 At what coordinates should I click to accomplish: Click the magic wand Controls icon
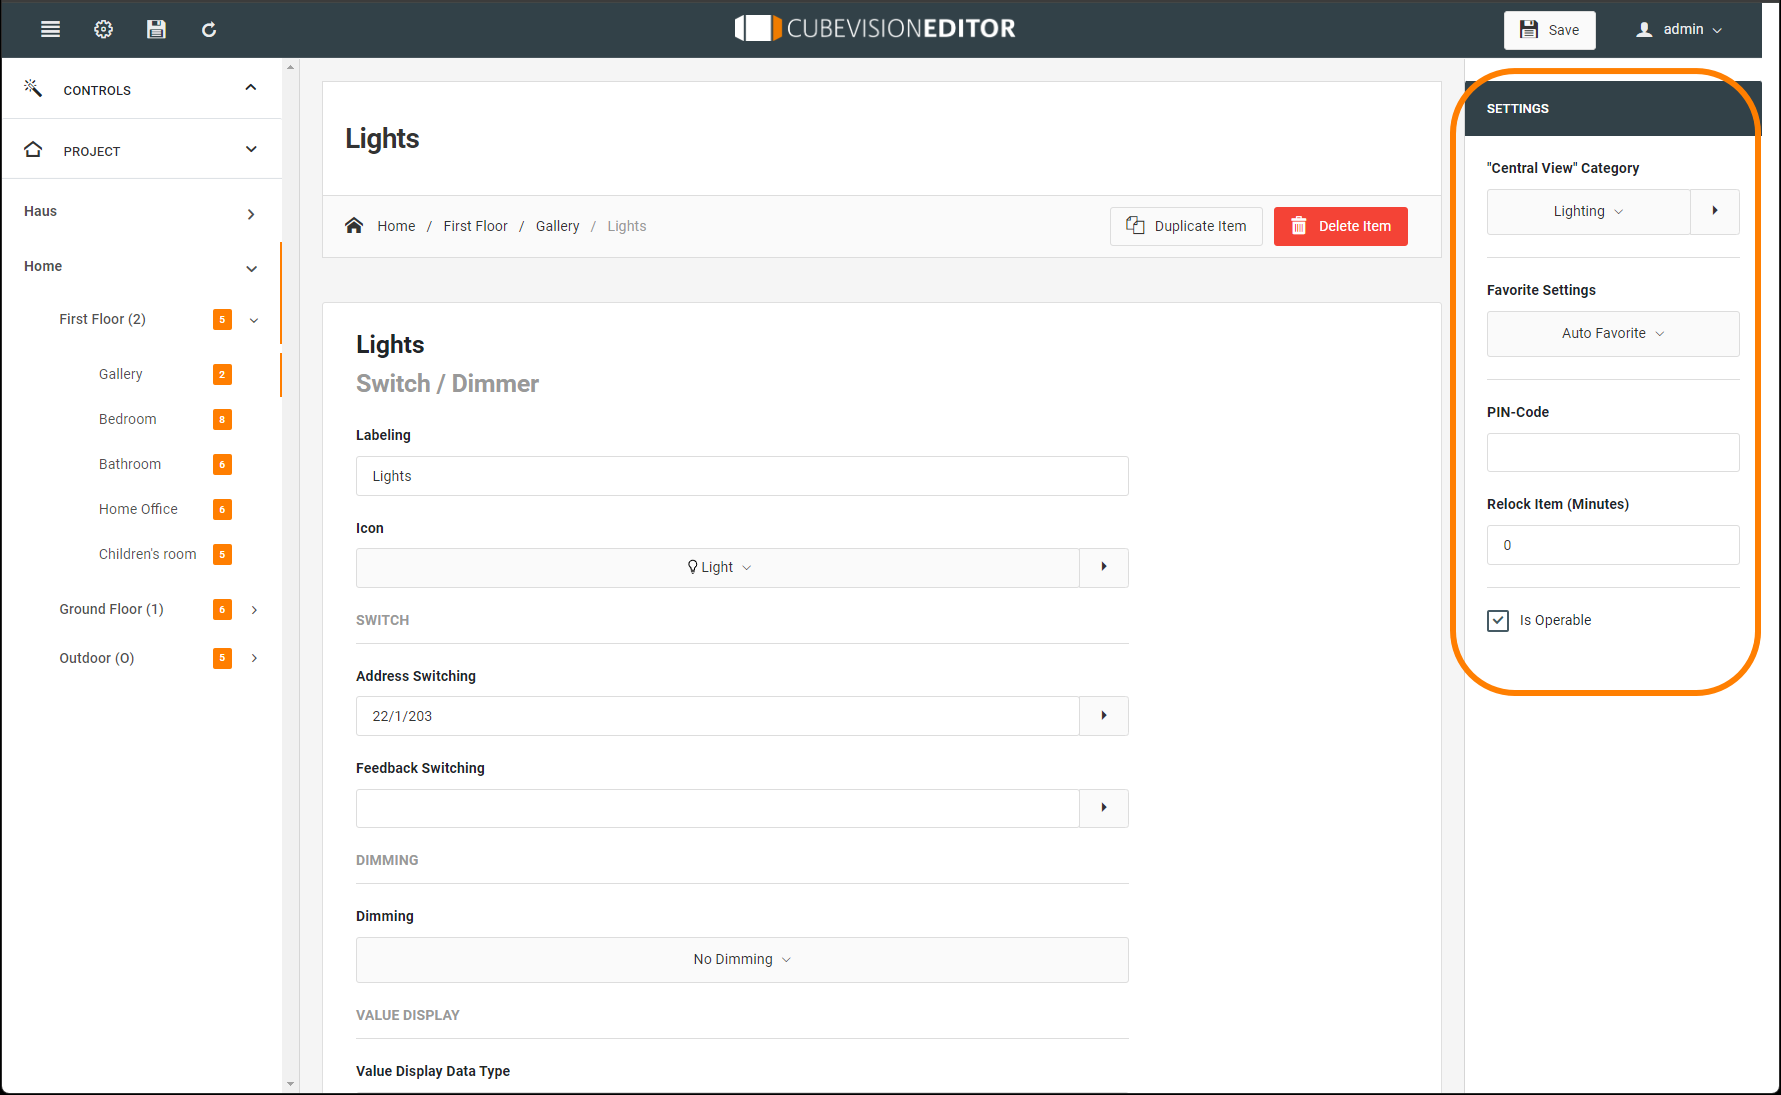click(33, 88)
